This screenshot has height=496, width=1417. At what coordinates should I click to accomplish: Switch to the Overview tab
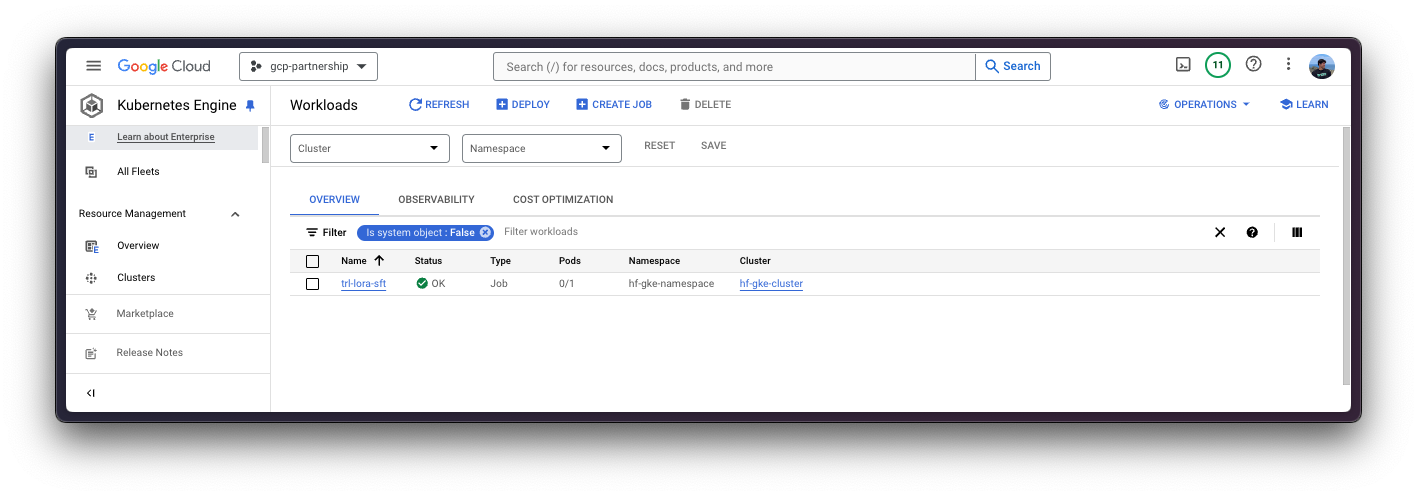334,200
